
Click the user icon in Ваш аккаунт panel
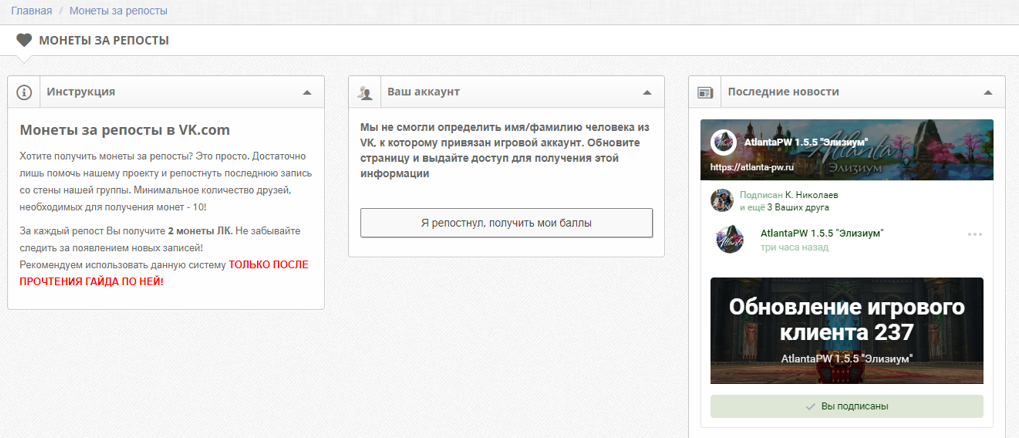(365, 92)
